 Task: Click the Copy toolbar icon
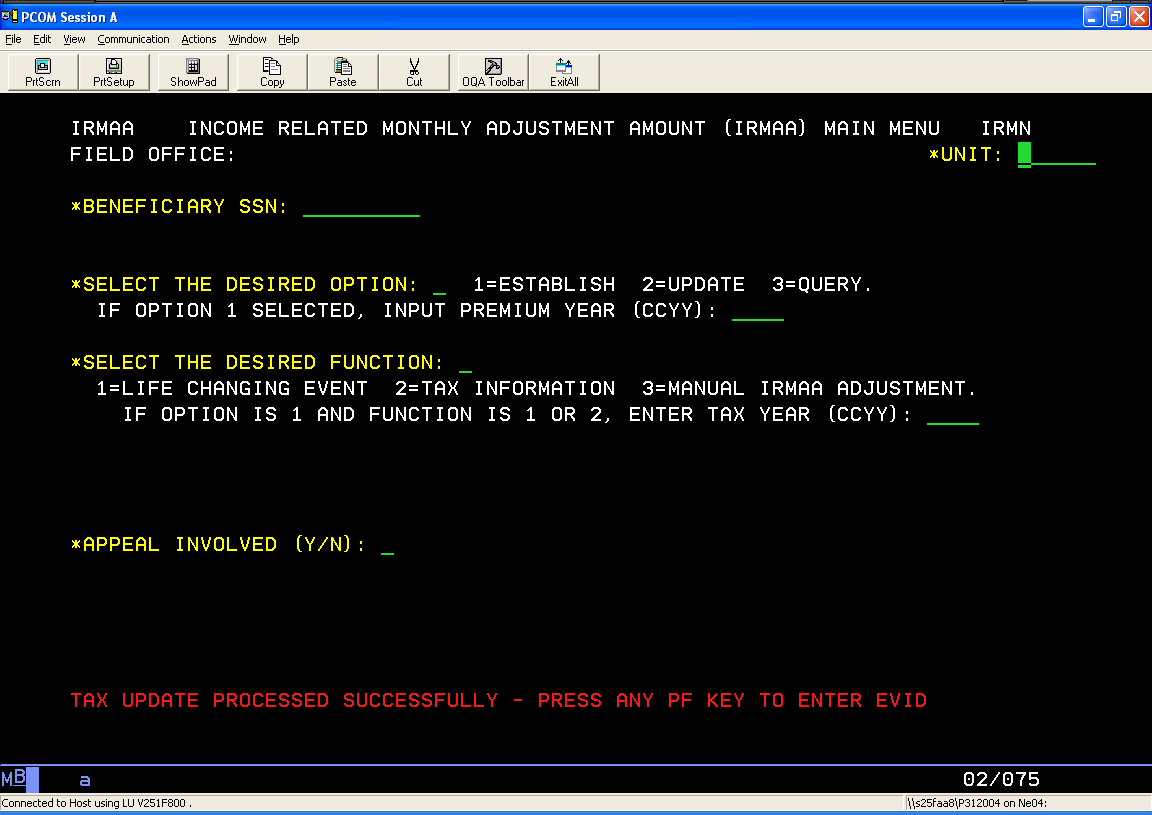click(x=272, y=72)
